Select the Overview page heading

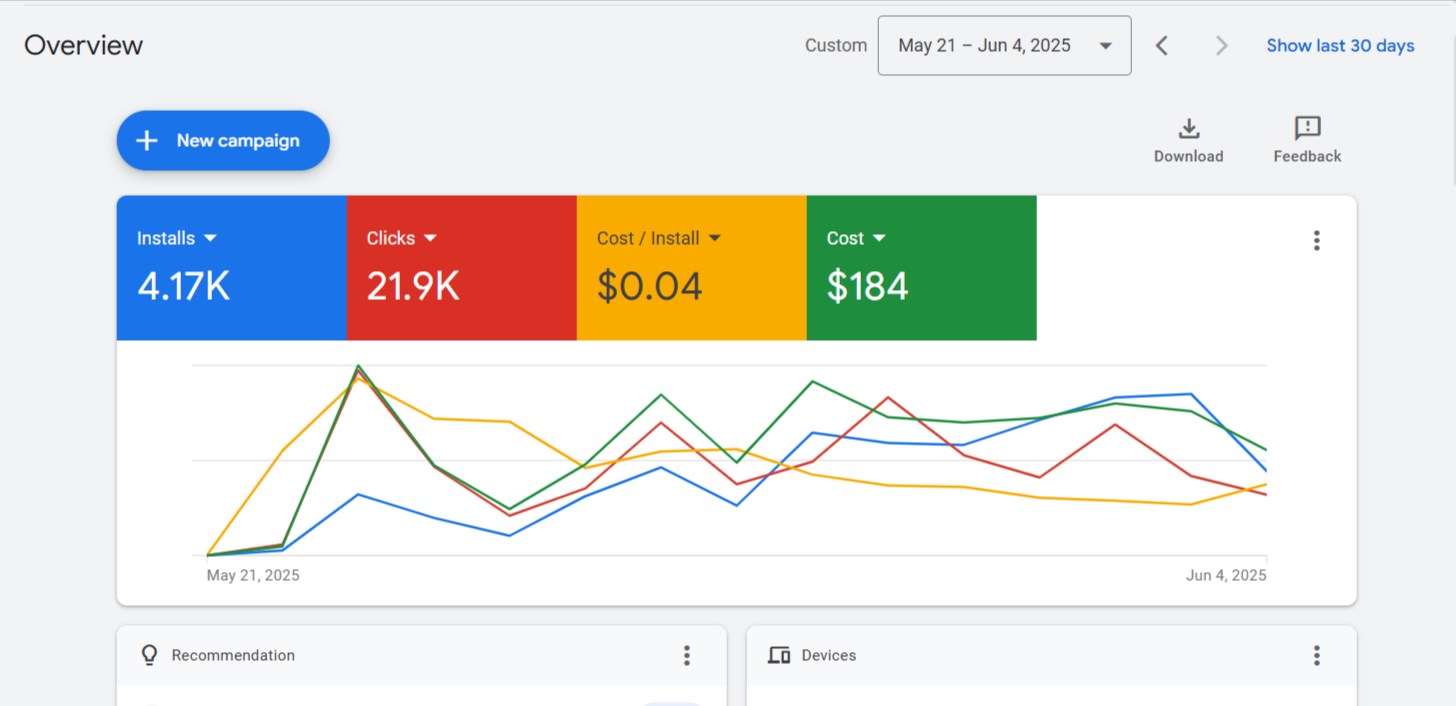84,46
